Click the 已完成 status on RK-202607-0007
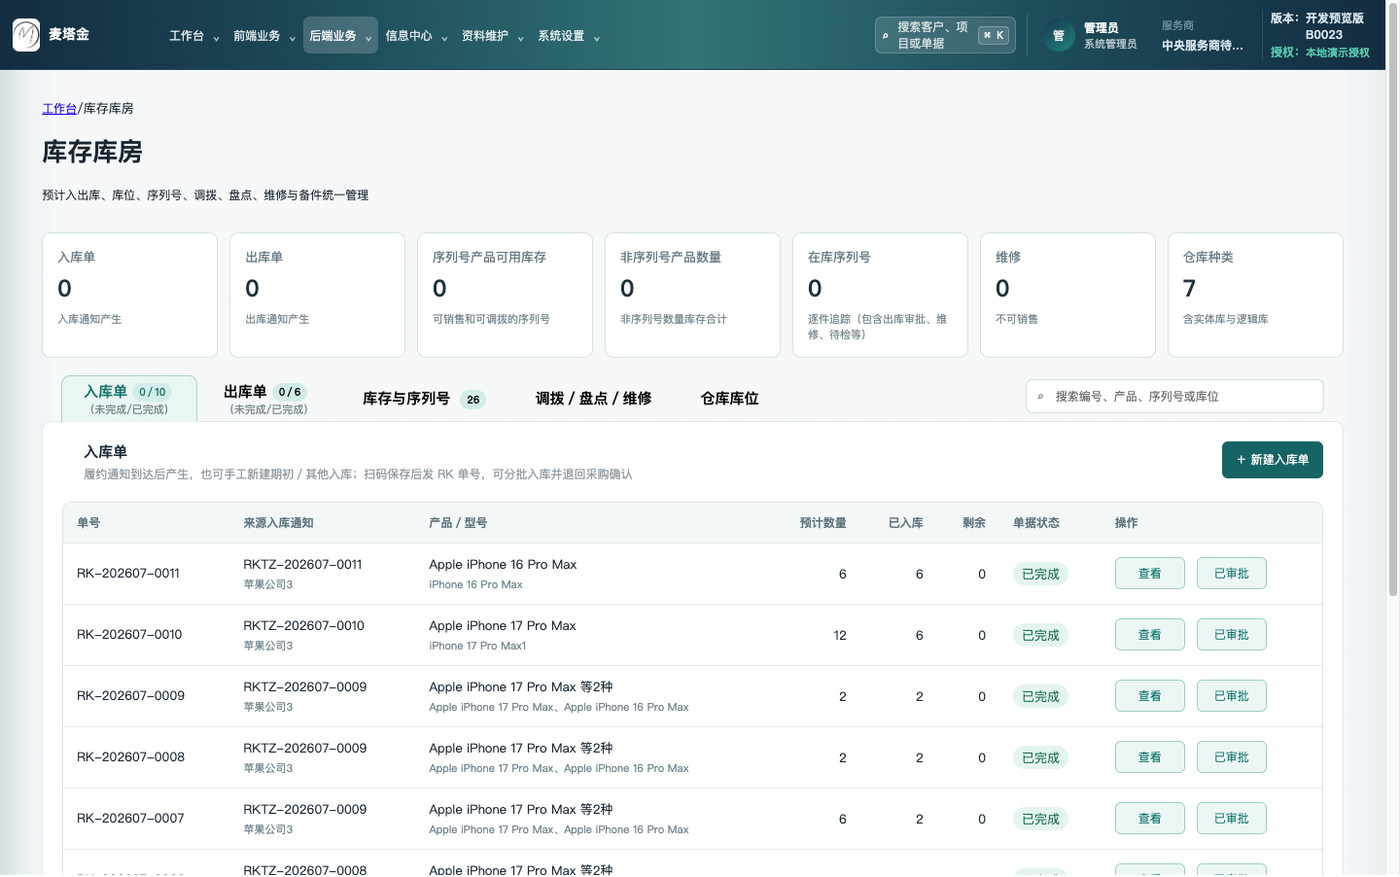 tap(1040, 819)
